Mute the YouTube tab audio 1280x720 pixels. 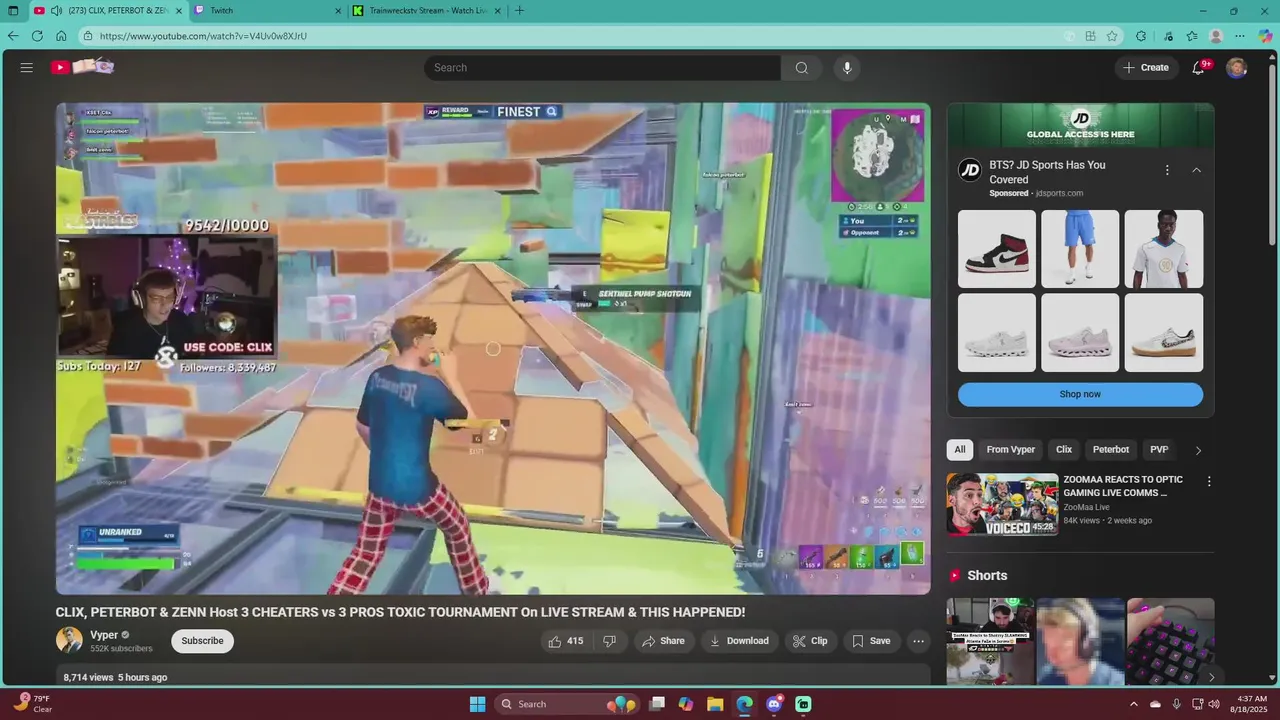coord(56,11)
